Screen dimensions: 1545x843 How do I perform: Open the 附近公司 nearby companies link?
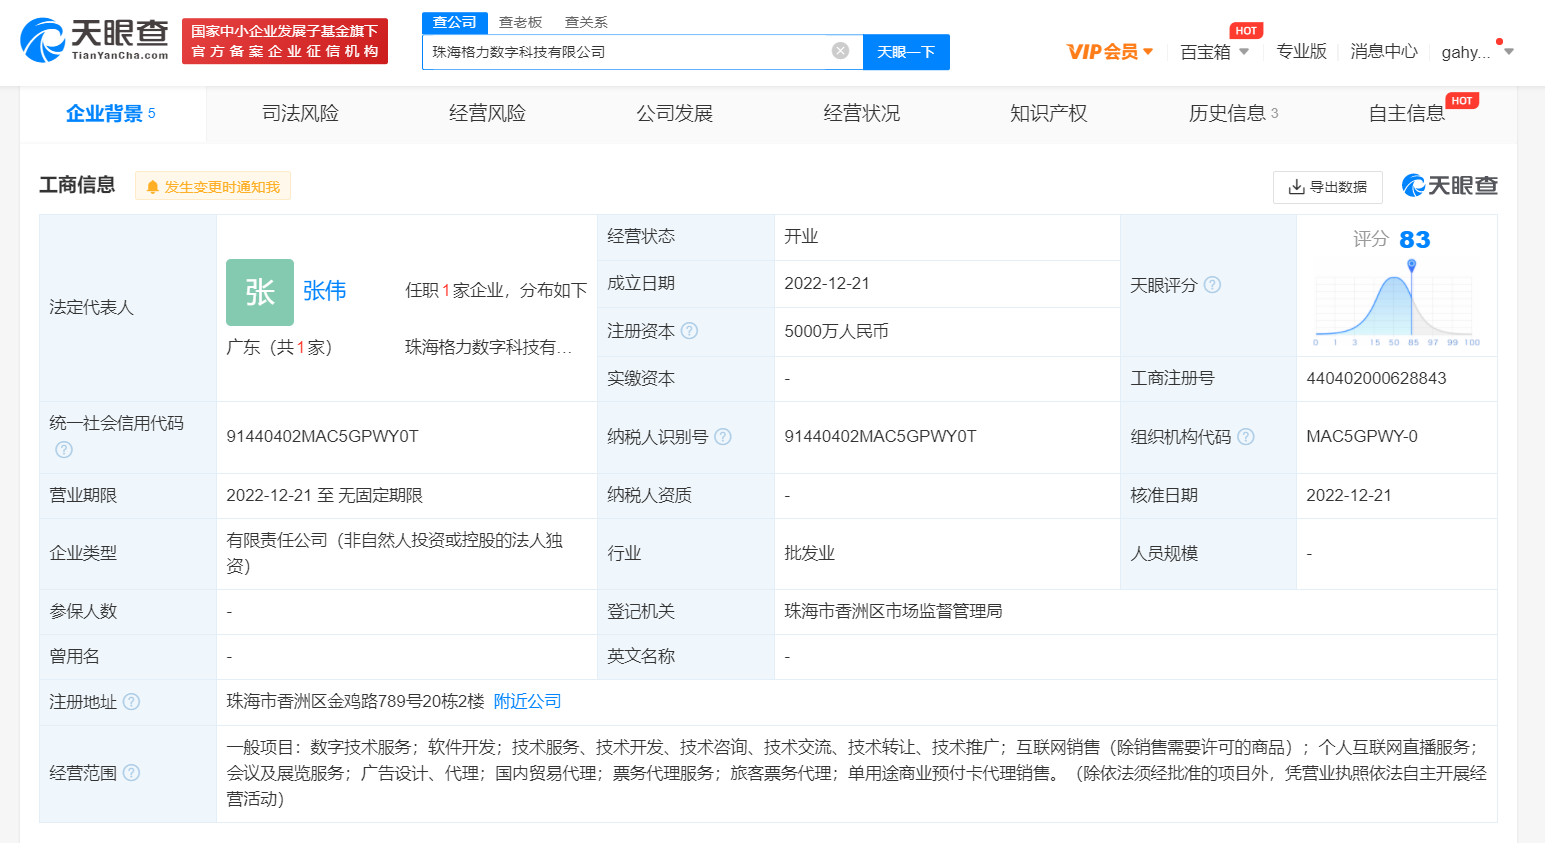click(527, 702)
